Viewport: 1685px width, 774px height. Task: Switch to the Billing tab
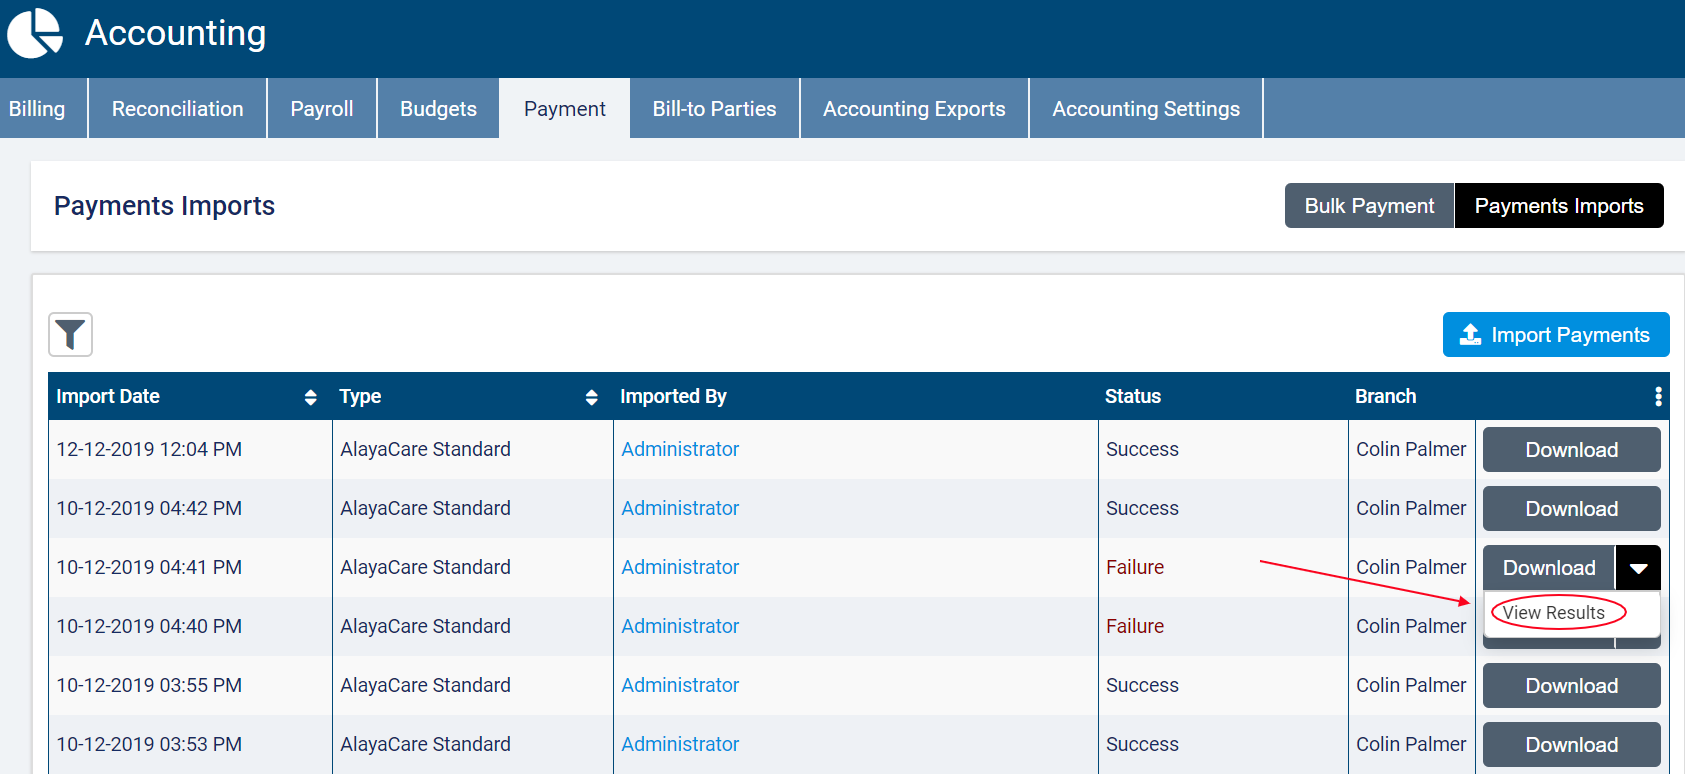[37, 109]
